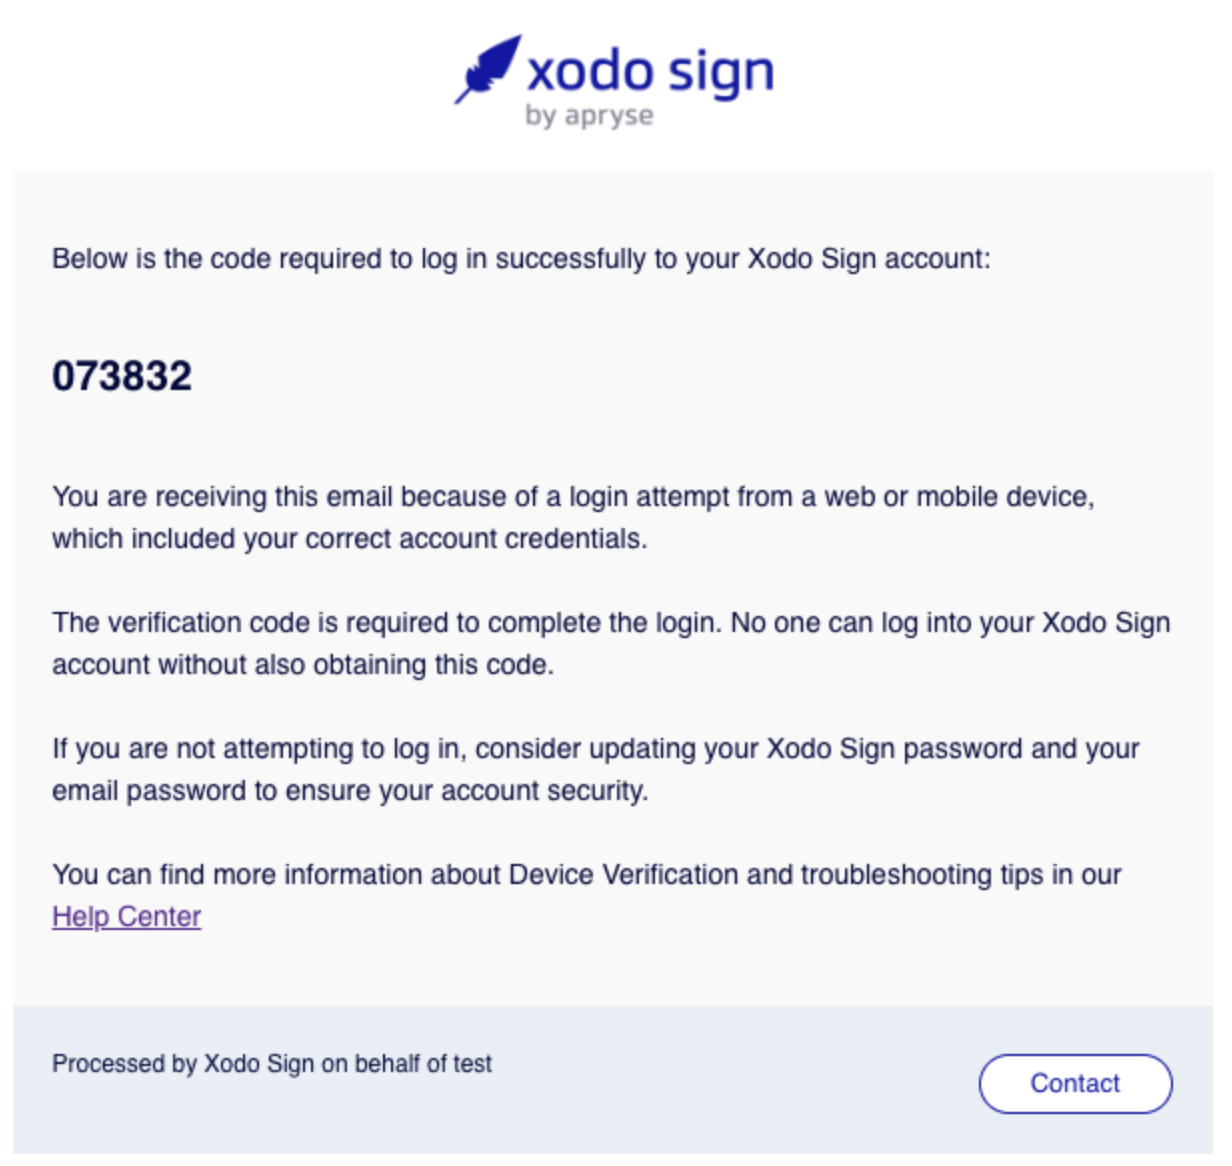Click 'account without also obtaining this code' line

click(x=303, y=665)
